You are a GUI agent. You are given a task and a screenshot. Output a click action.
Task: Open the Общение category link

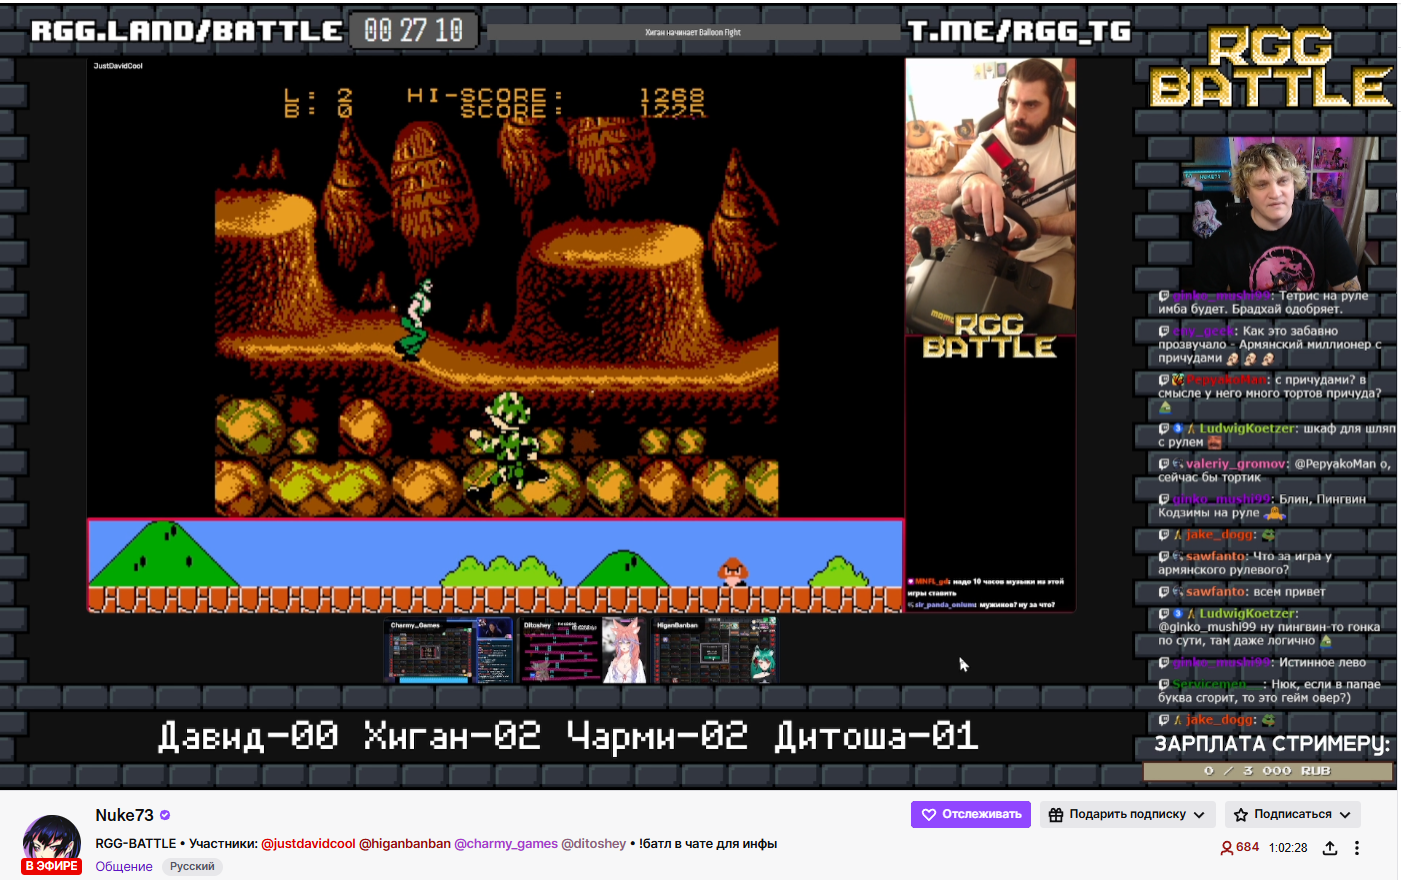coord(124,866)
